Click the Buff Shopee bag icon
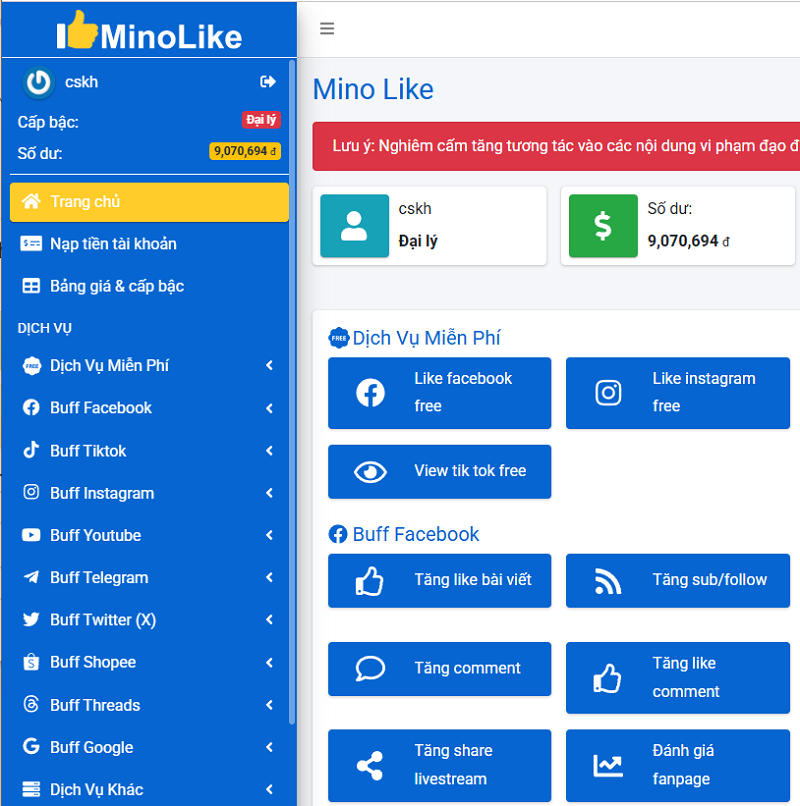 point(31,662)
